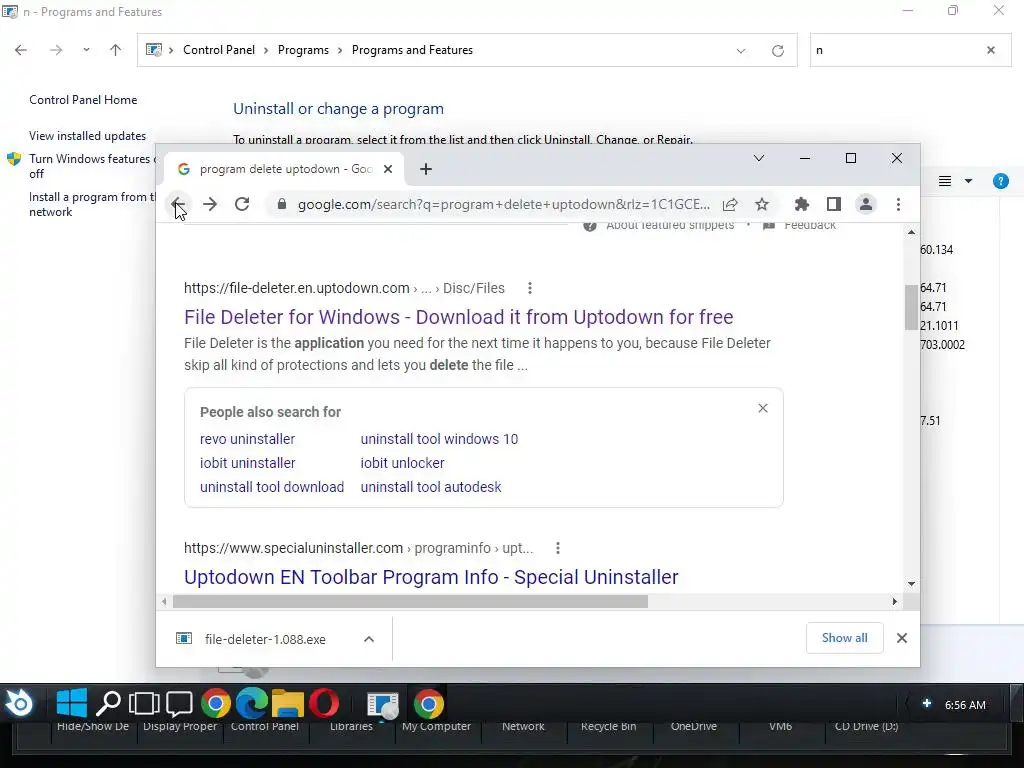Reload the Google search page

click(x=242, y=204)
